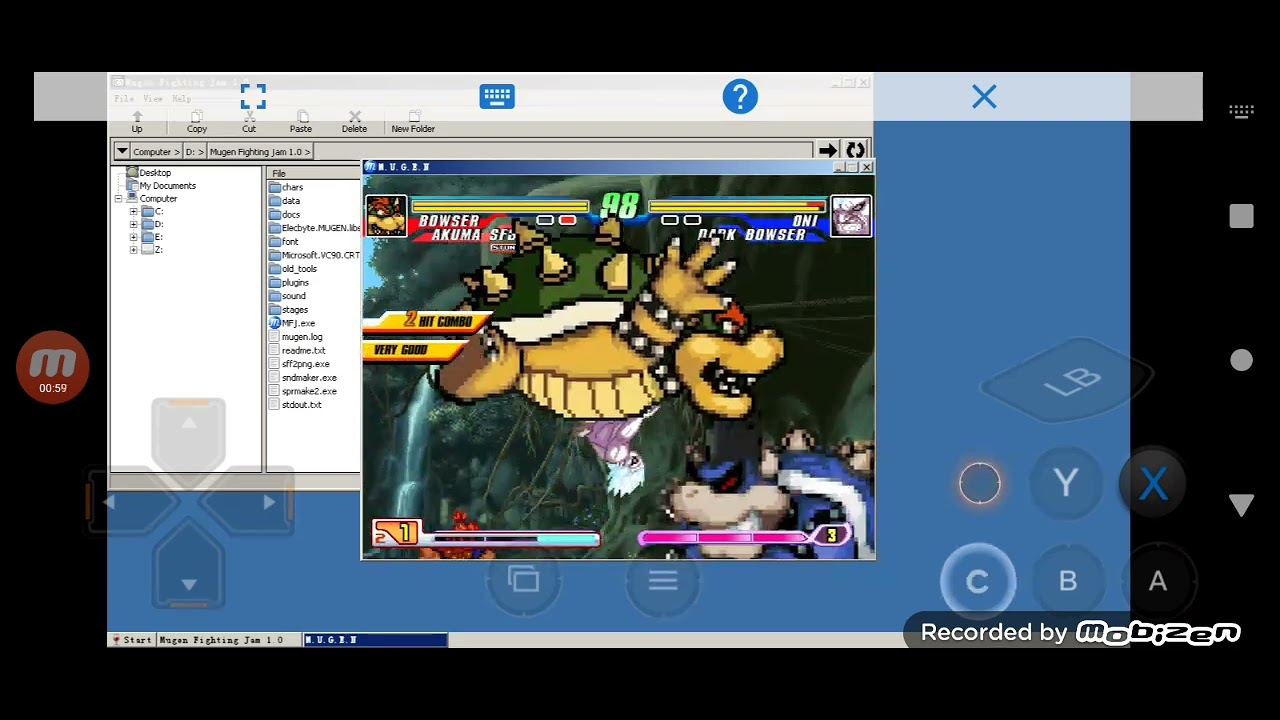Open the File menu
Screen dimensions: 1280x720
tap(124, 99)
